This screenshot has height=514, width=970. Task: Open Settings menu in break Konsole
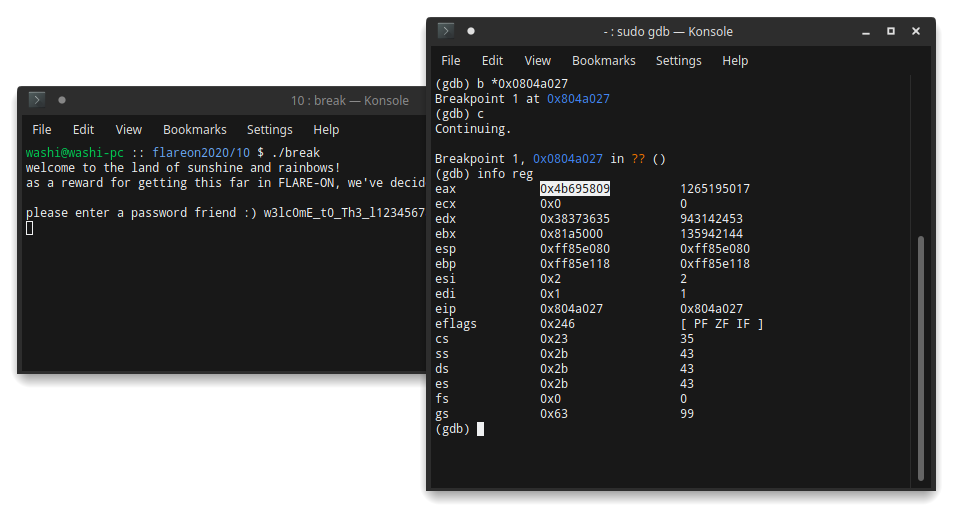click(x=270, y=129)
